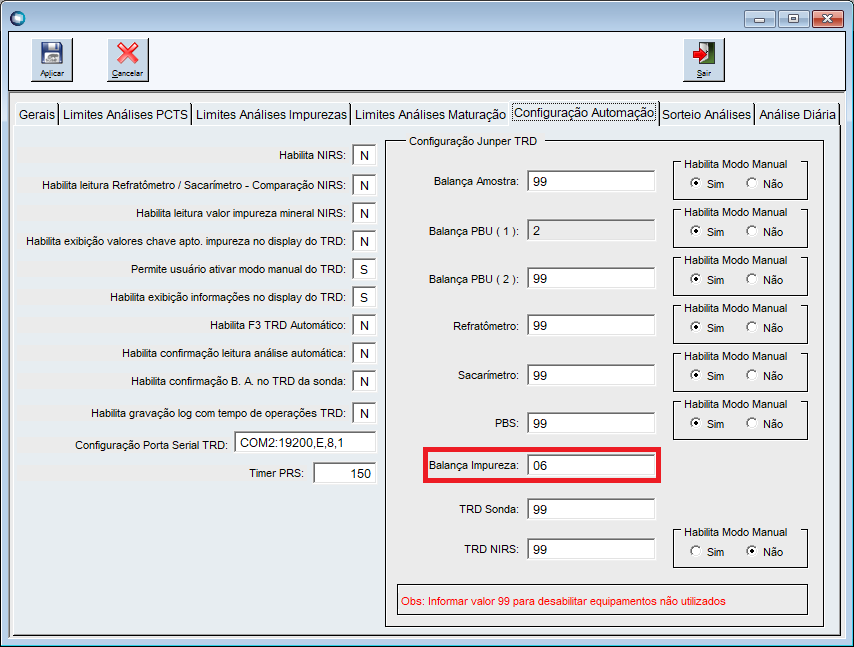Click the gravação log tempo operações field

364,413
